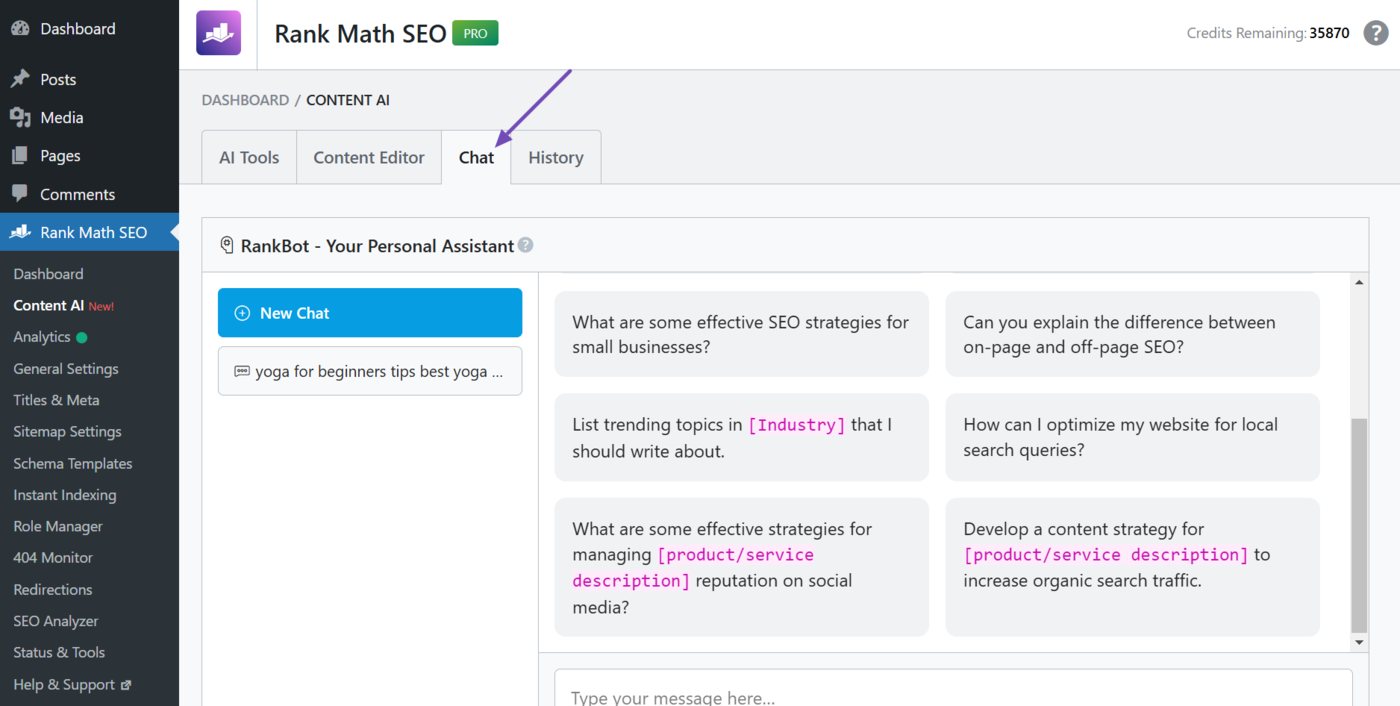
Task: Focus the Type your message input field
Action: (953, 693)
